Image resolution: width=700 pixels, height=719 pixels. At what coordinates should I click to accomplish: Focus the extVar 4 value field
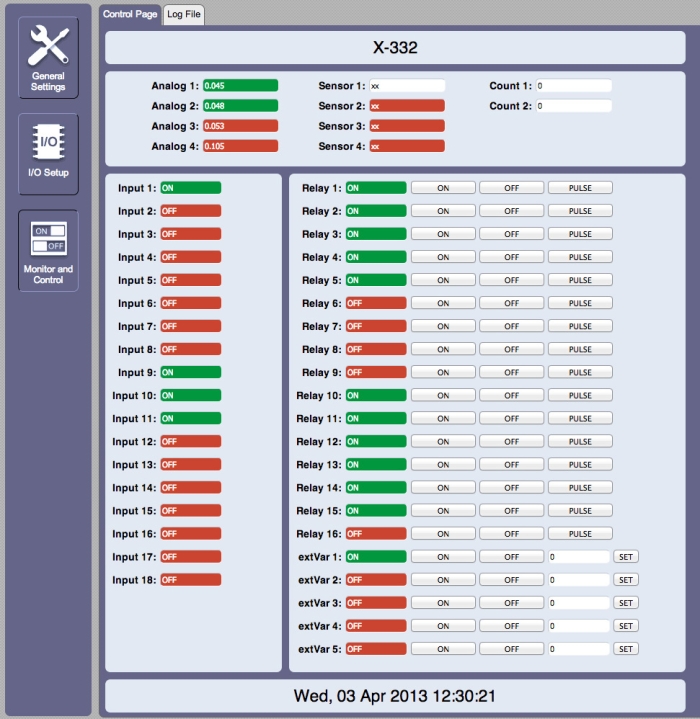pyautogui.click(x=579, y=626)
